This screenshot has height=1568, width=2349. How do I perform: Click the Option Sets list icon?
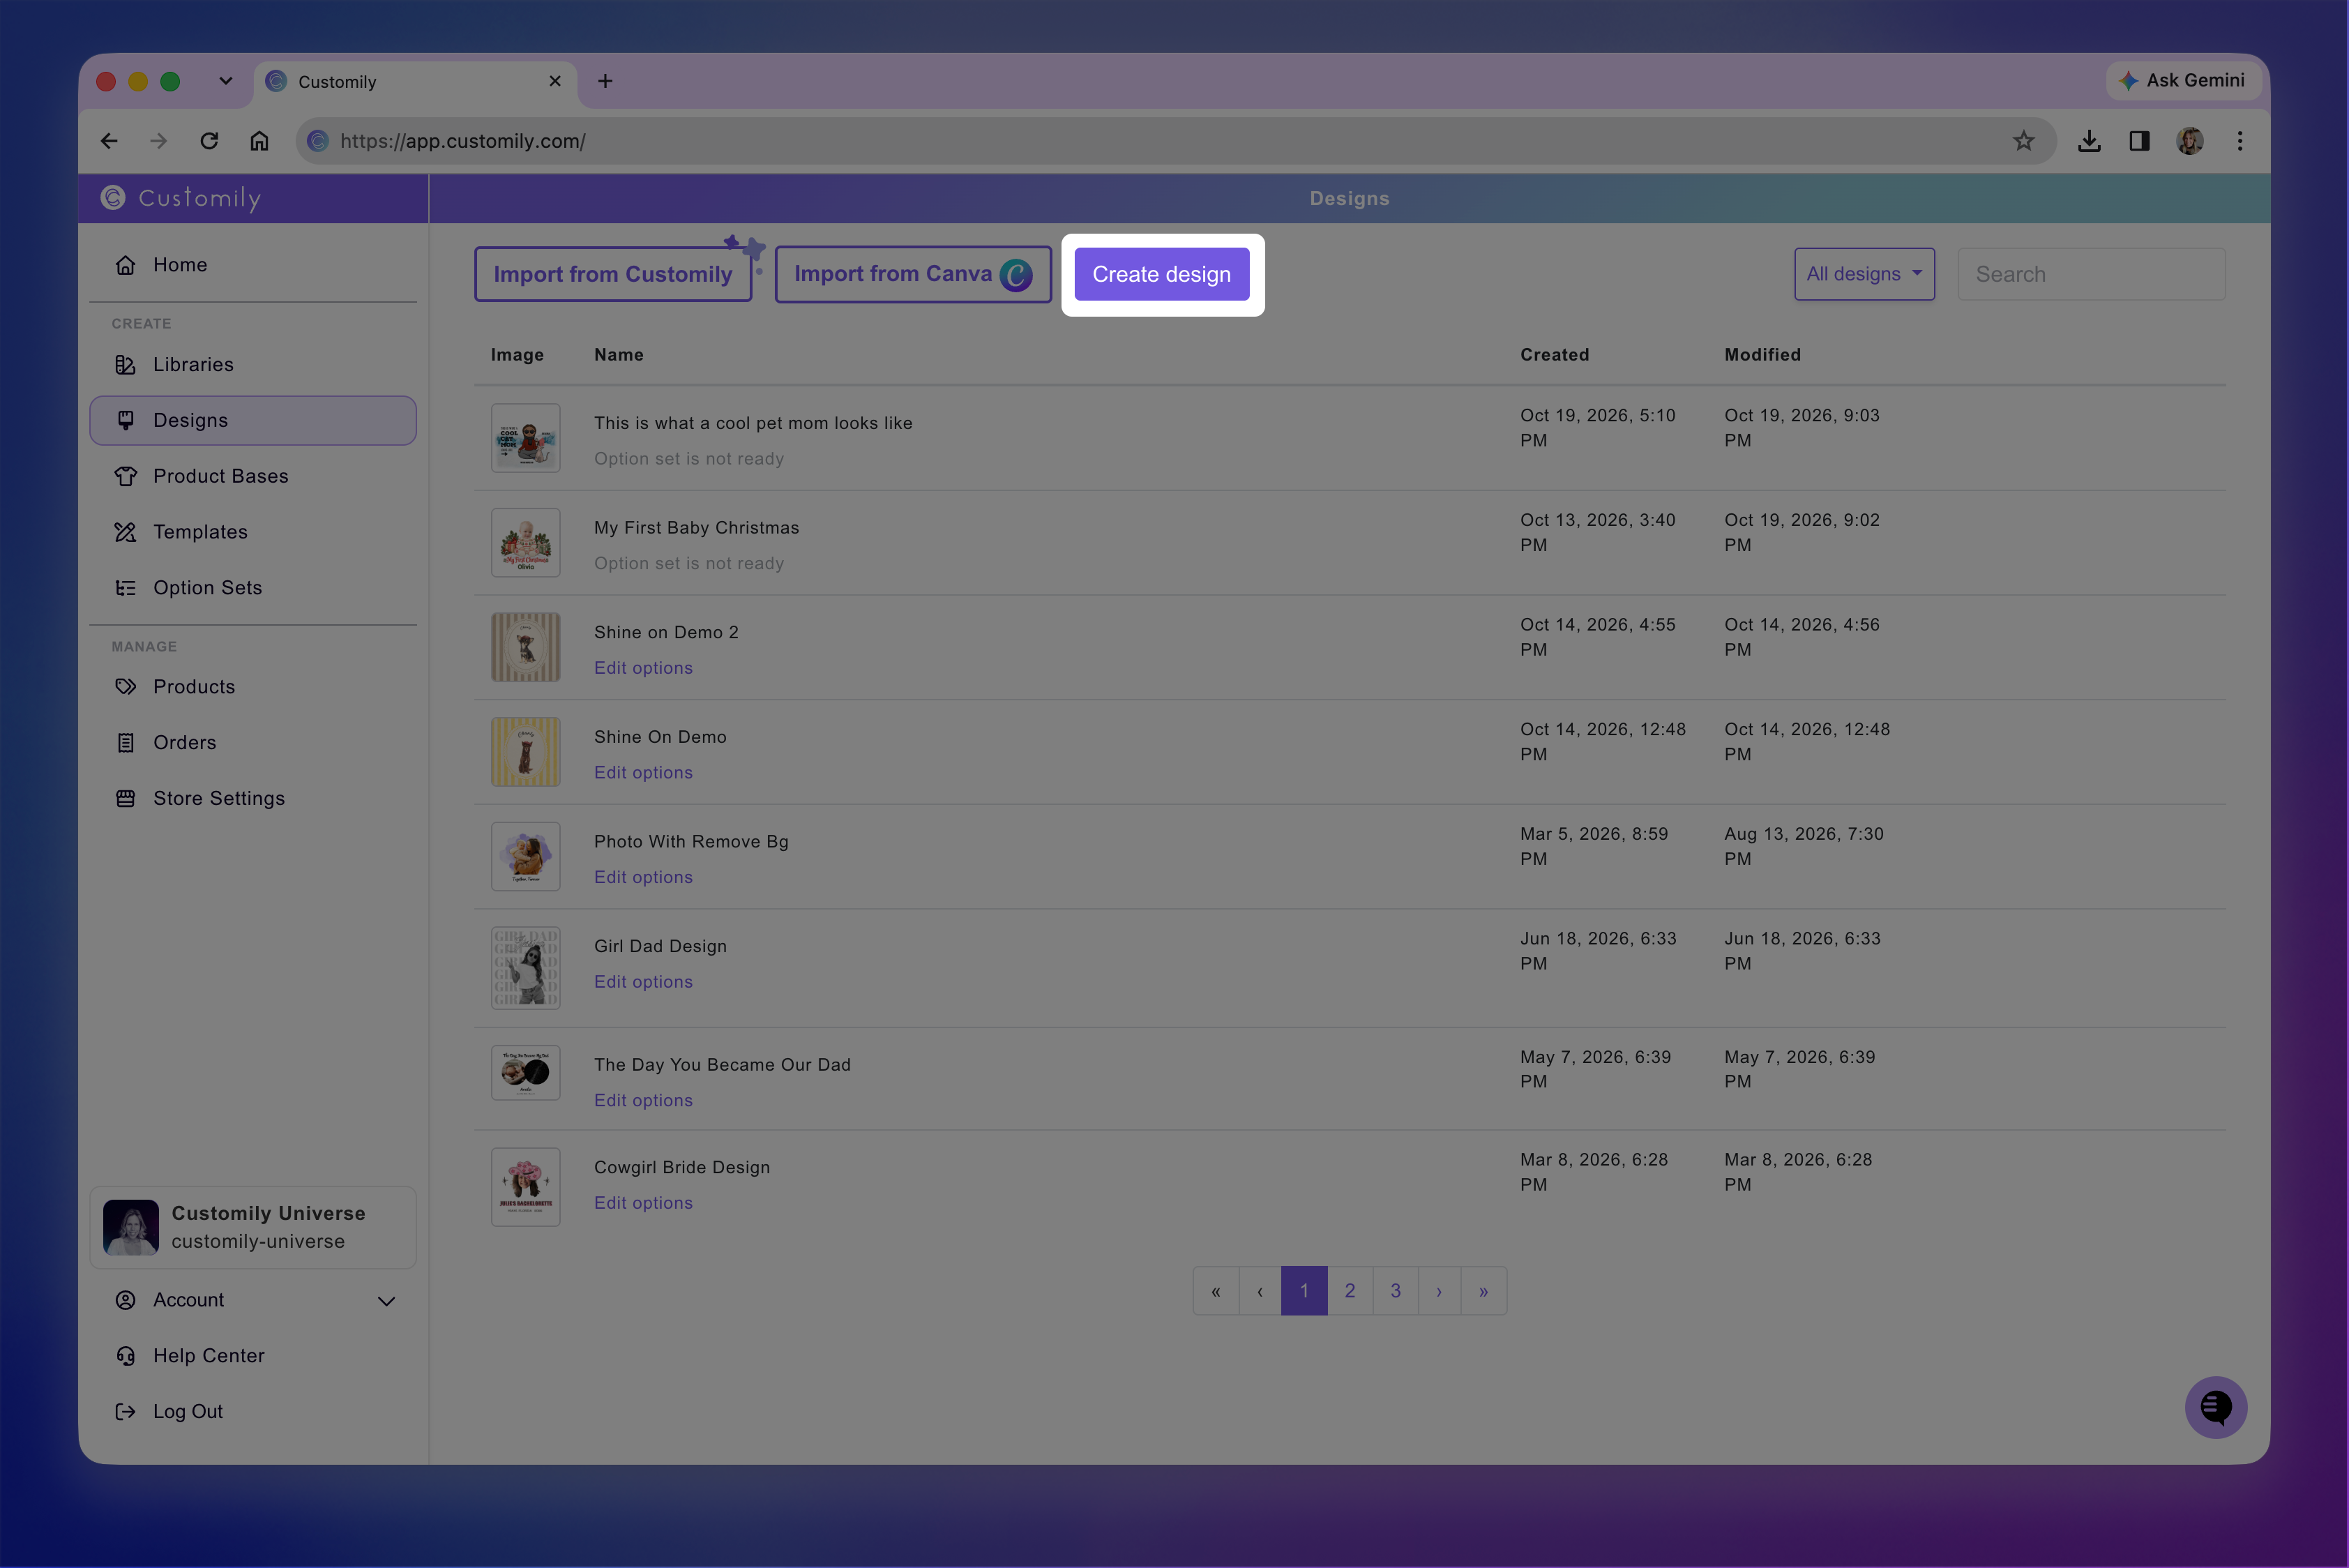coord(125,588)
